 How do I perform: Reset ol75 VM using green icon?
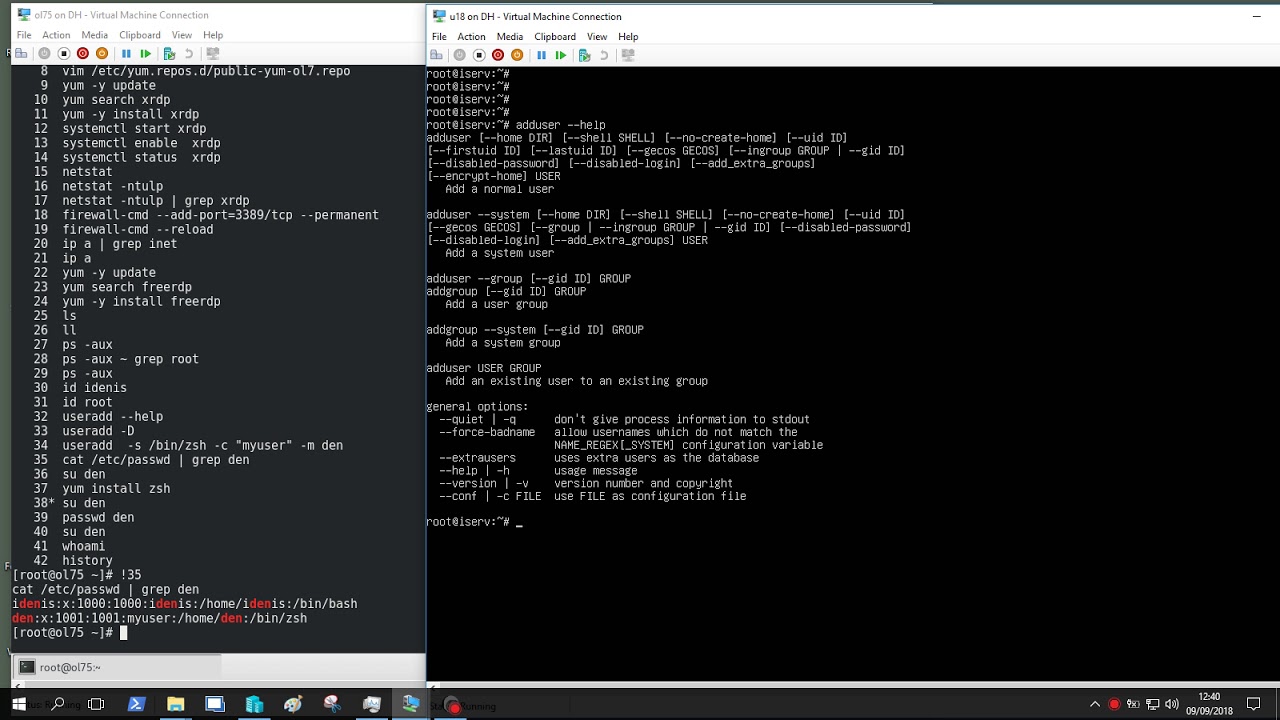(146, 53)
